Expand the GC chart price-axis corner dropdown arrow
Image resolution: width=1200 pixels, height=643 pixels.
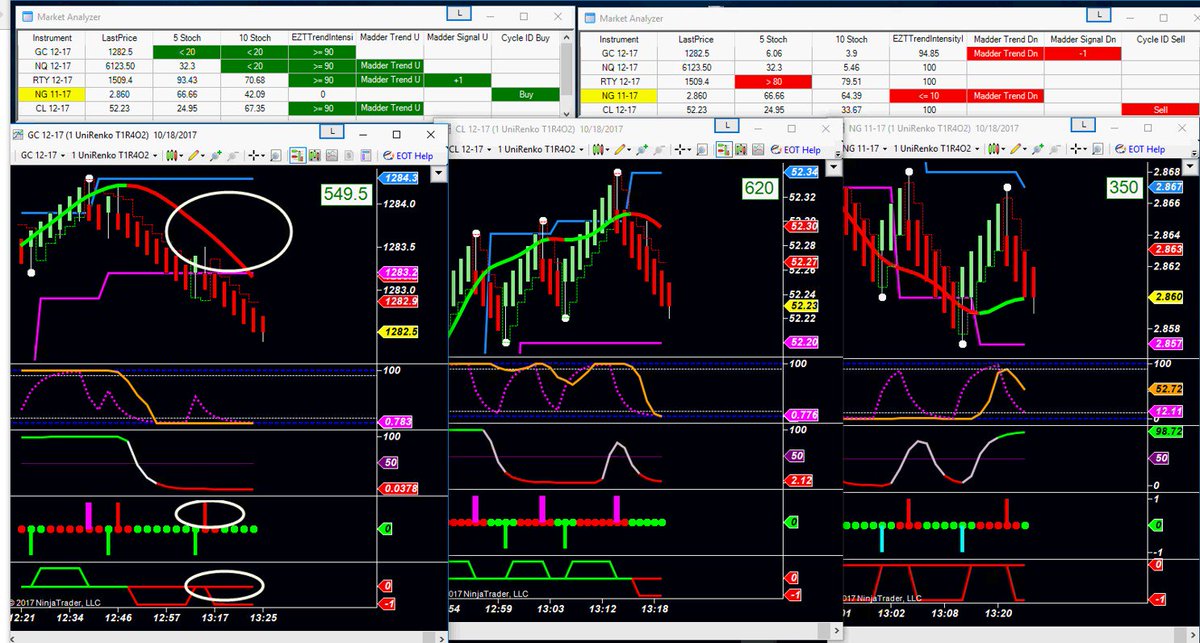pyautogui.click(x=438, y=173)
